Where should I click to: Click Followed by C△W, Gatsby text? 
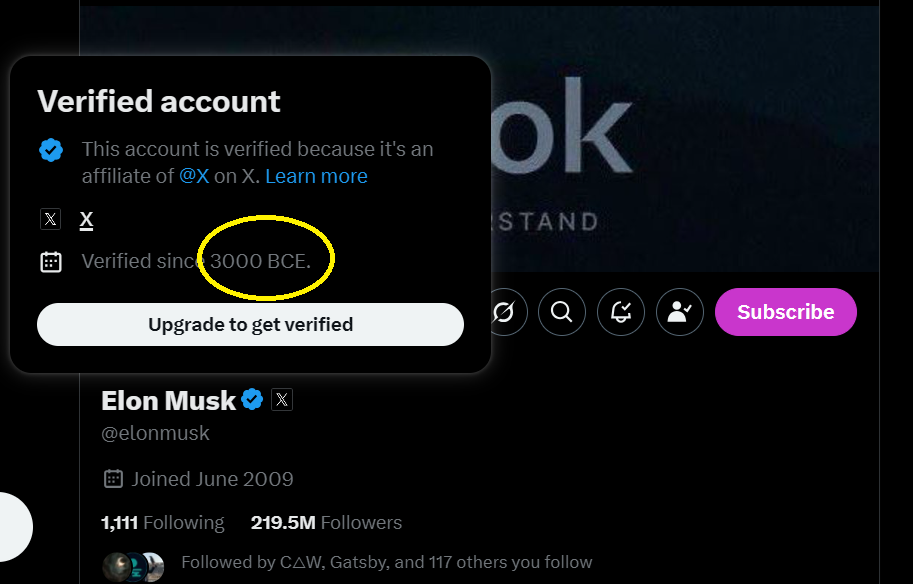coord(386,562)
